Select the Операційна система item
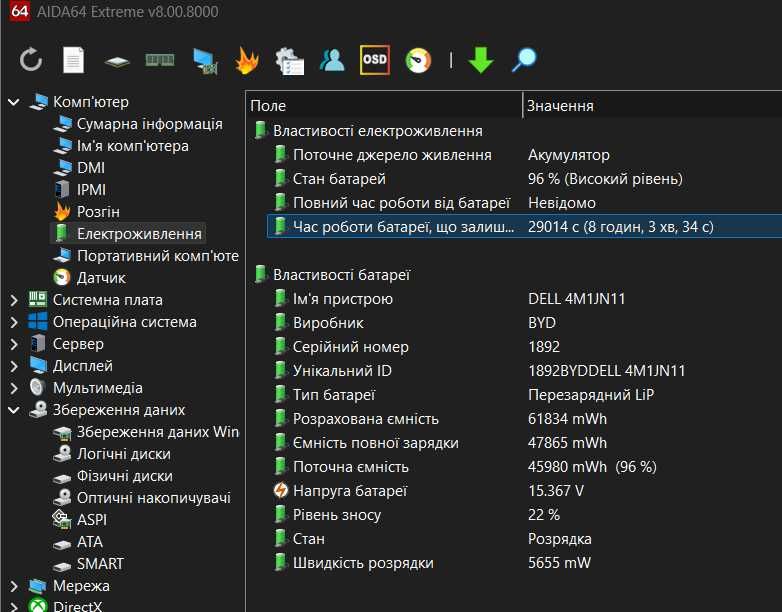The height and width of the screenshot is (612, 782). tap(113, 322)
